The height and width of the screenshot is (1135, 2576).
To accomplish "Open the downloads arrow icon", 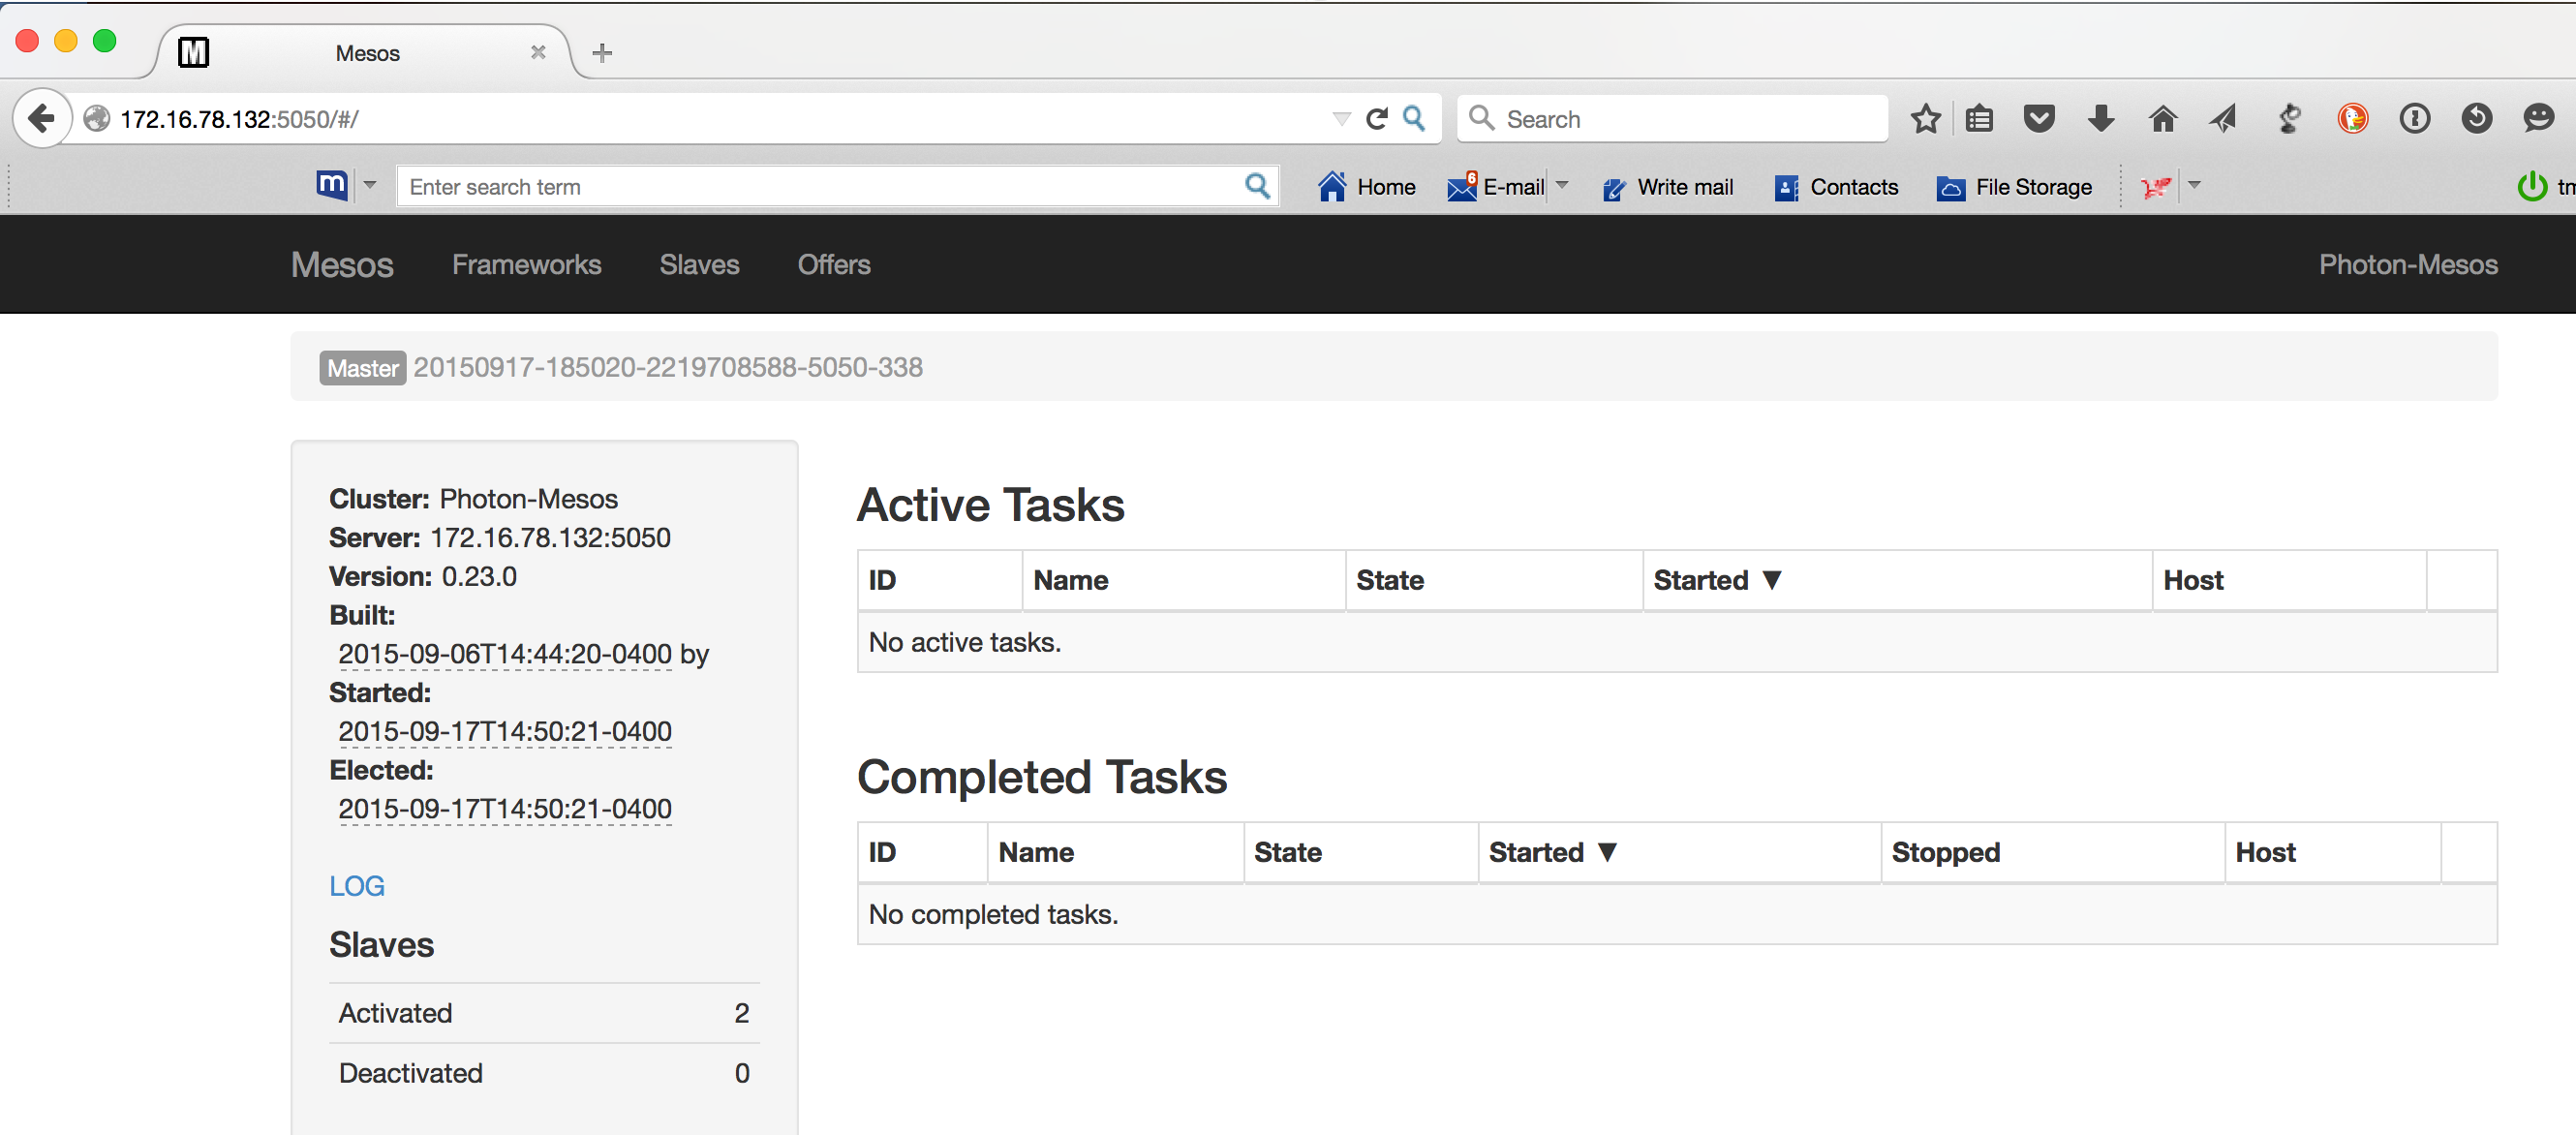I will (x=2101, y=119).
